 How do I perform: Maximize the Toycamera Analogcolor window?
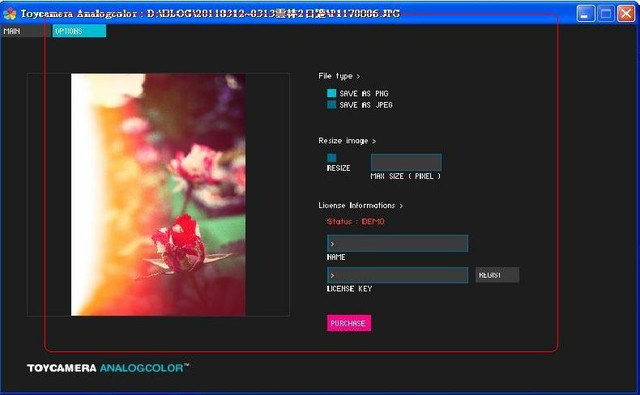[606, 13]
